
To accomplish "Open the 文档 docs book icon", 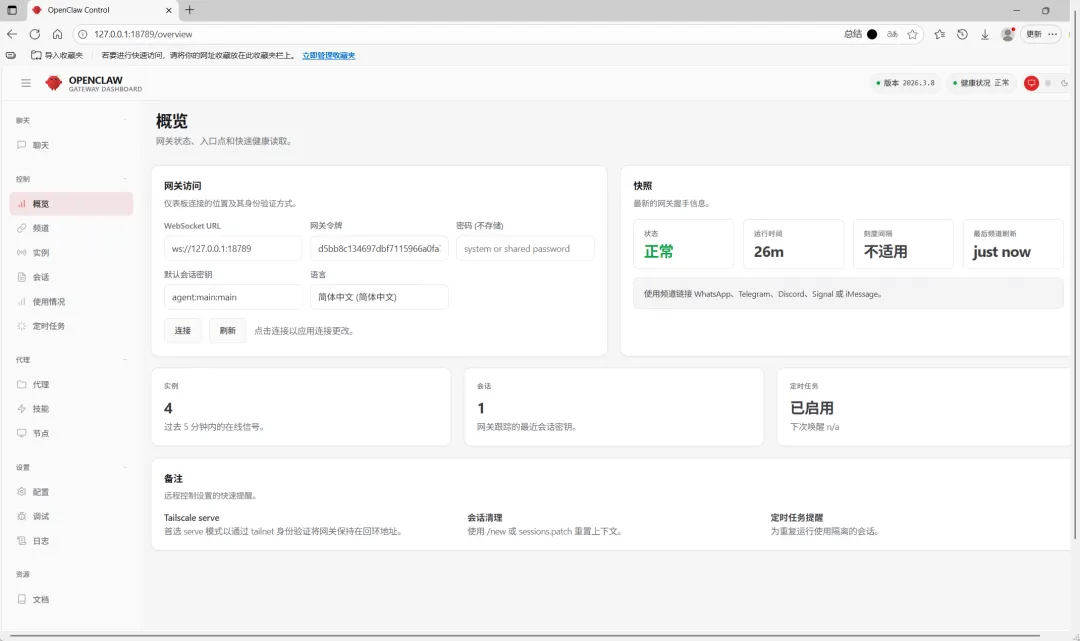I will pyautogui.click(x=21, y=599).
